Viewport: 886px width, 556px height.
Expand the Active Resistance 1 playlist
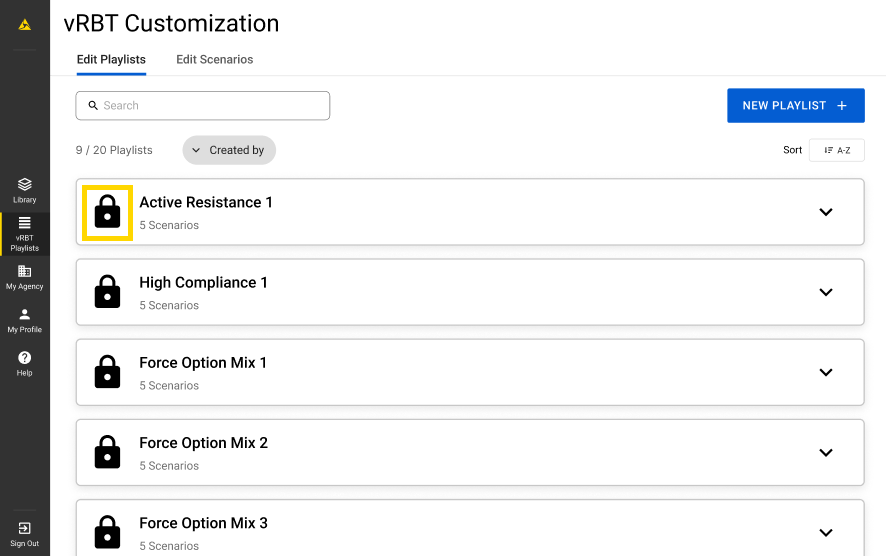826,212
